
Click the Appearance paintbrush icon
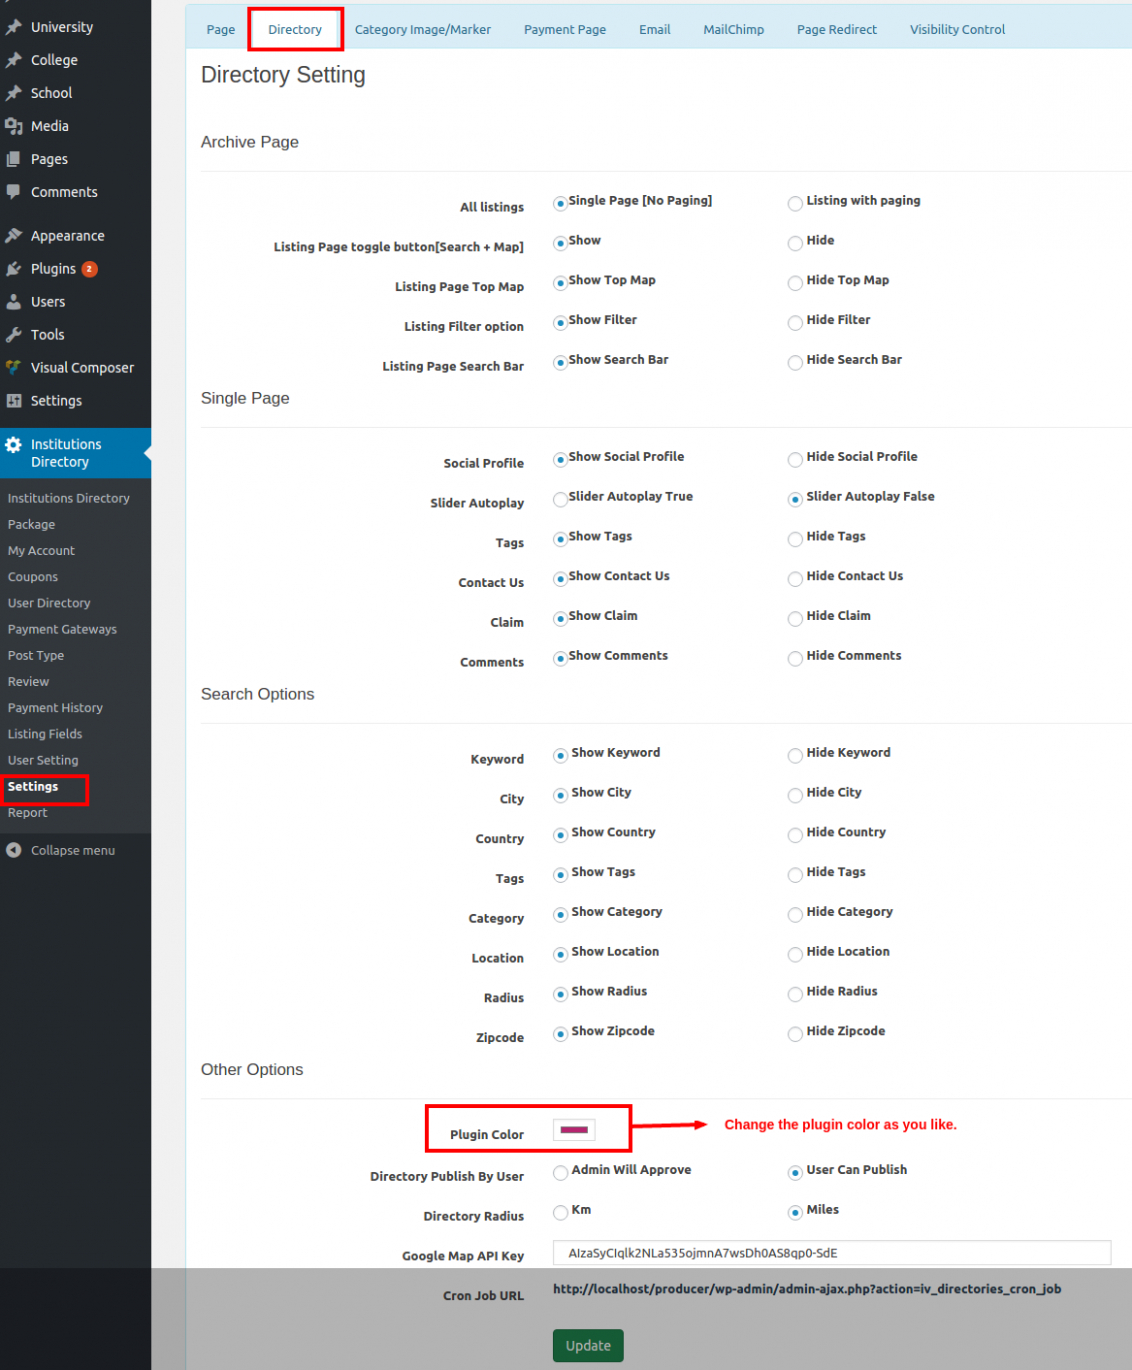[14, 236]
